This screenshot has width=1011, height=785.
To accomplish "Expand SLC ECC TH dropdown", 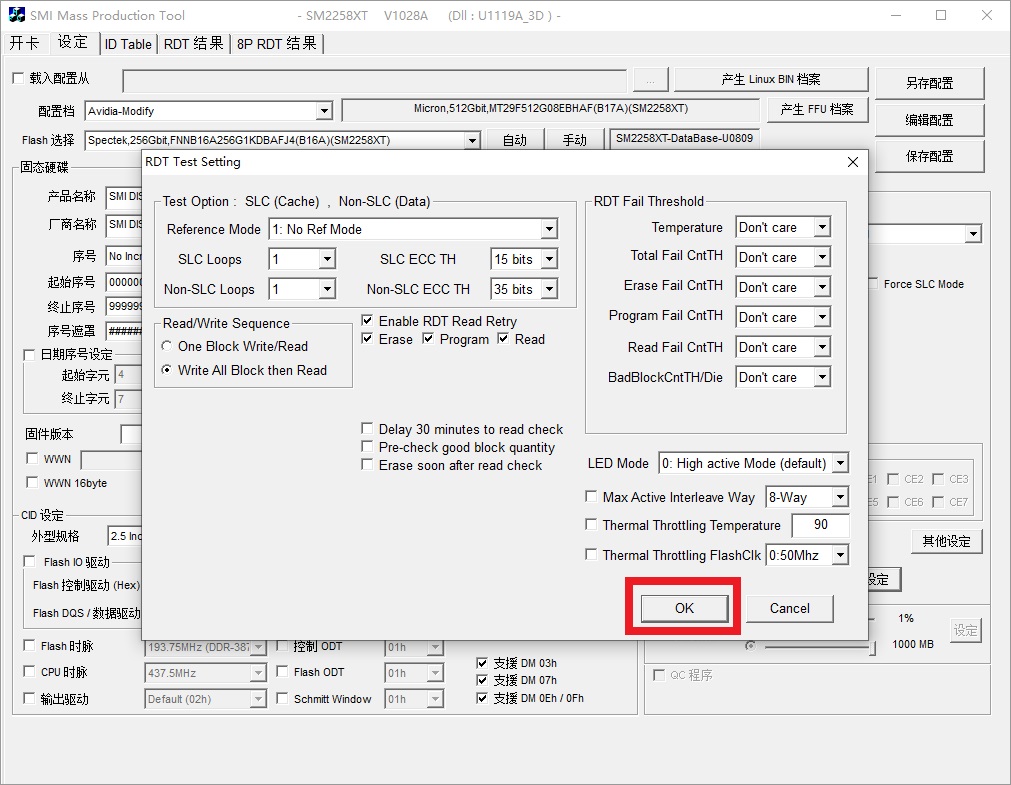I will click(549, 259).
